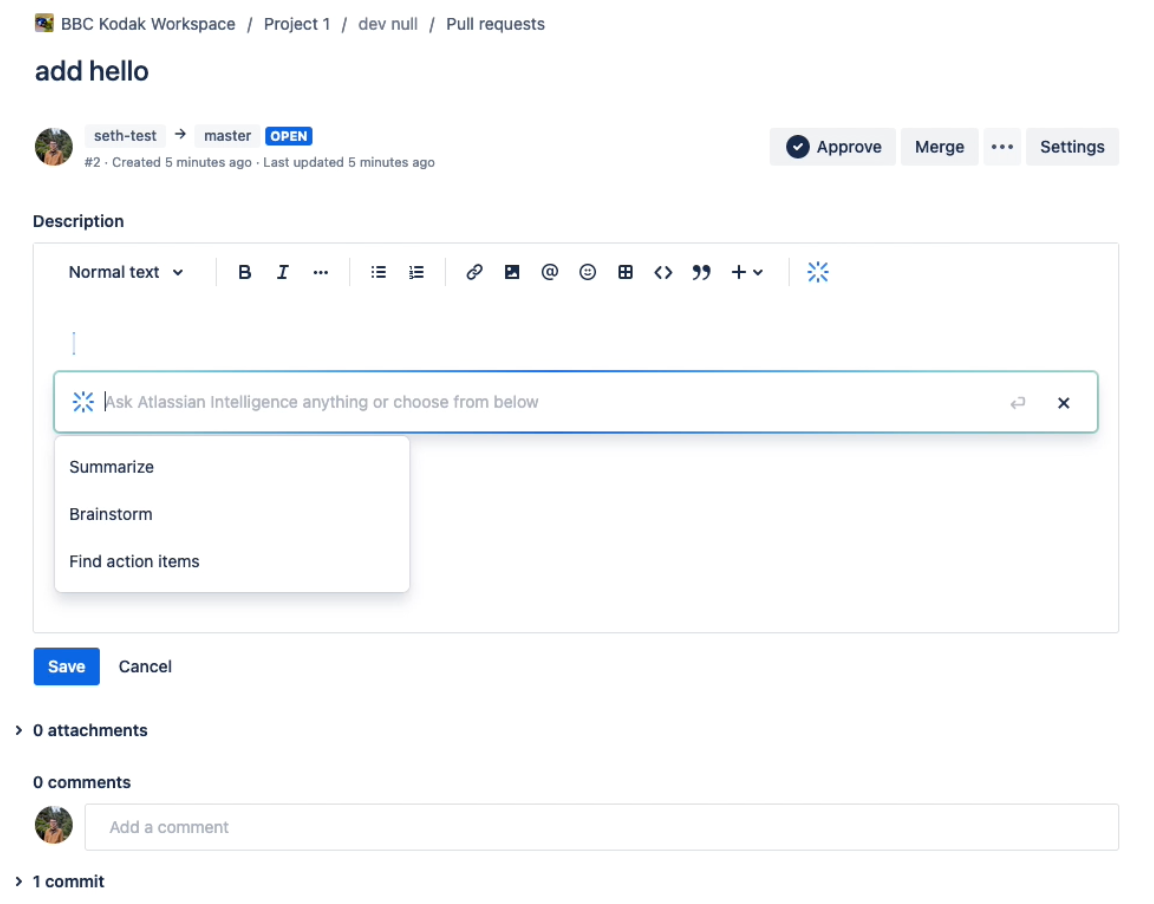Image resolution: width=1154 pixels, height=904 pixels.
Task: Open pull request more actions menu
Action: (1002, 146)
